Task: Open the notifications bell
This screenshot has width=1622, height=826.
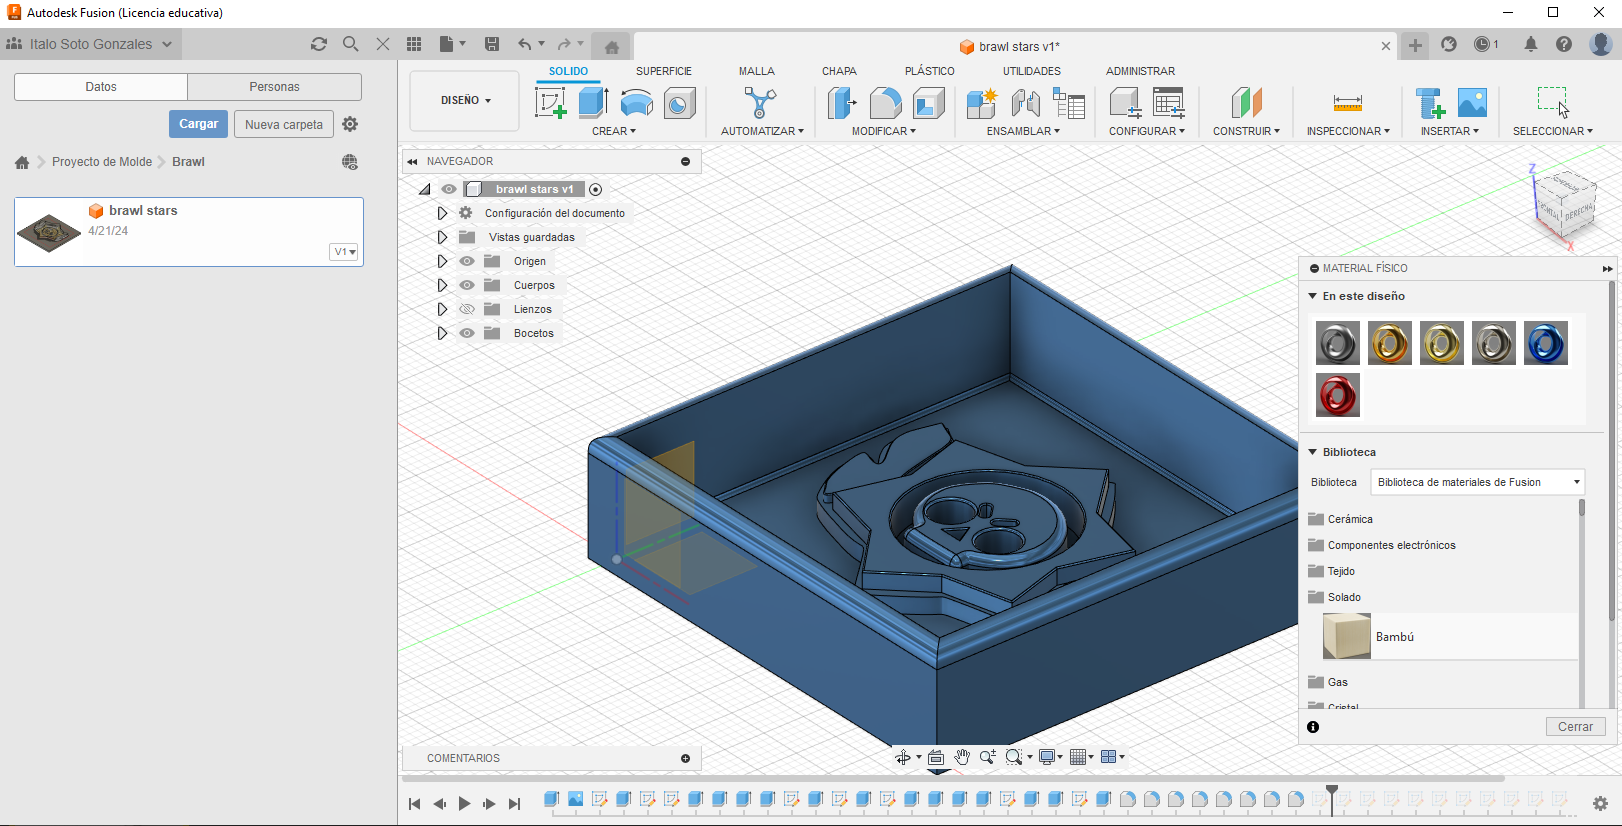Action: (x=1531, y=44)
